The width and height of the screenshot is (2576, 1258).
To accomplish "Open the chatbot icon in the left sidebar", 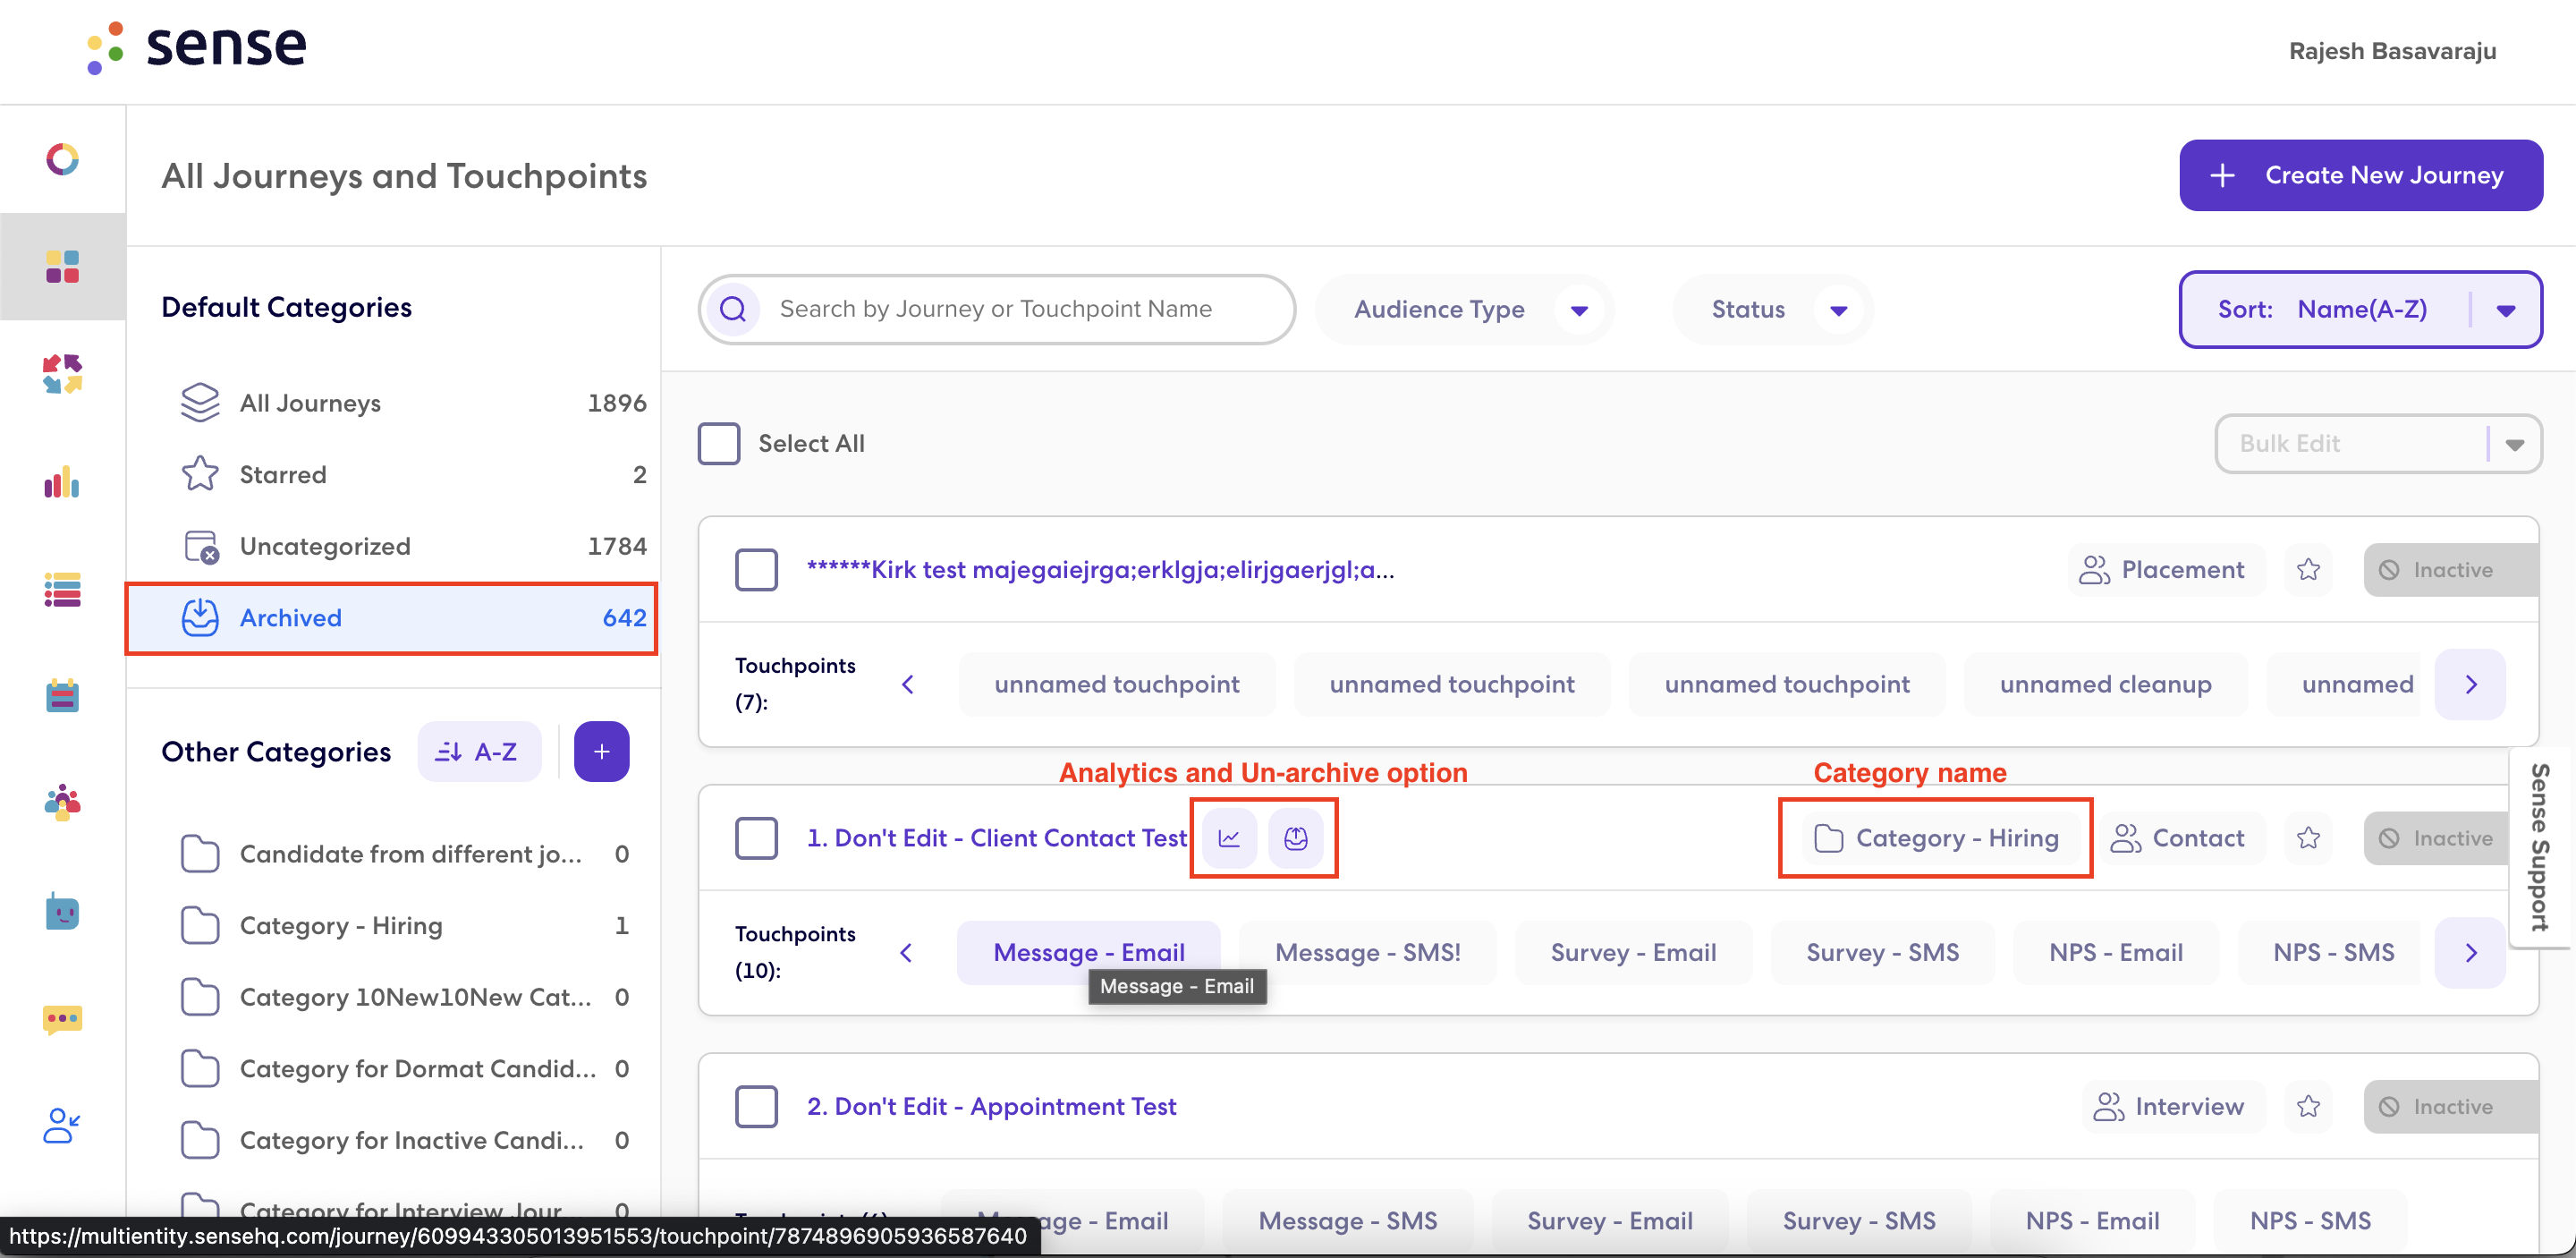I will coord(62,911).
